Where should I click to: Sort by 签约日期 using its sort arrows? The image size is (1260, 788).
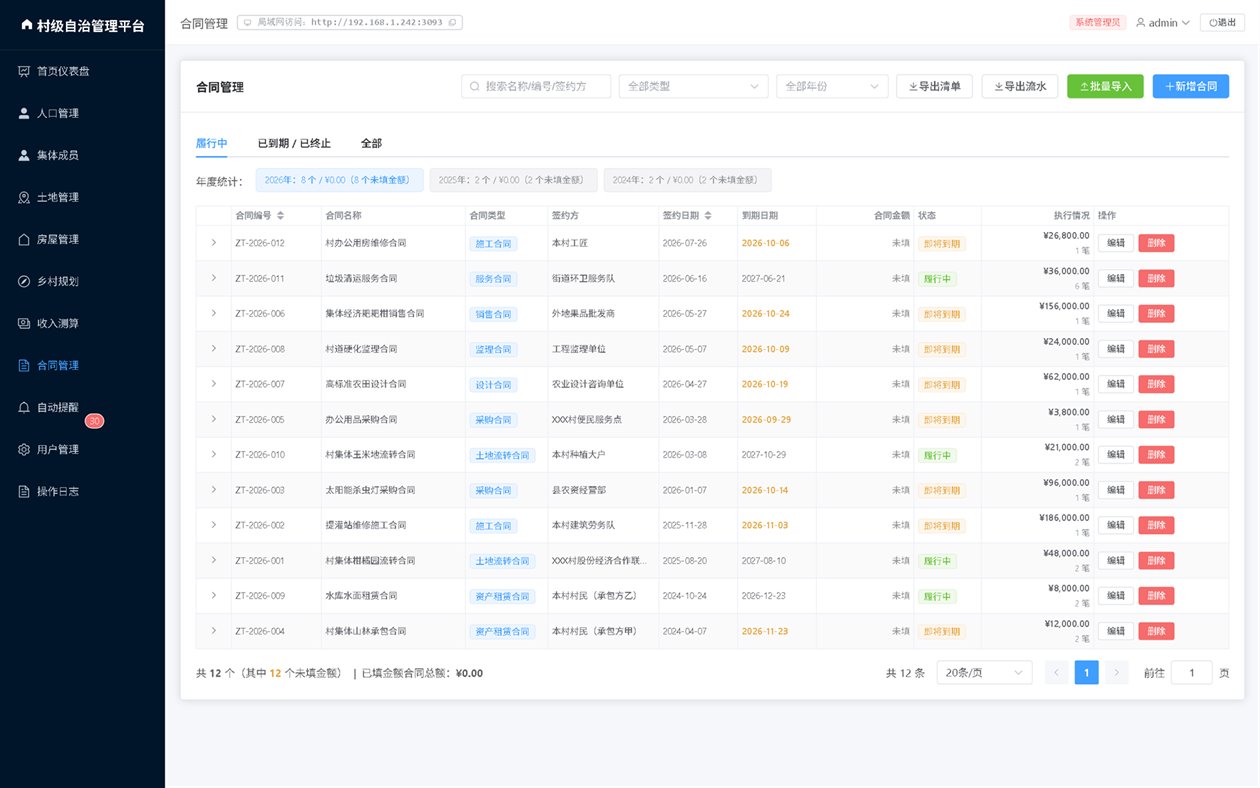pos(708,215)
